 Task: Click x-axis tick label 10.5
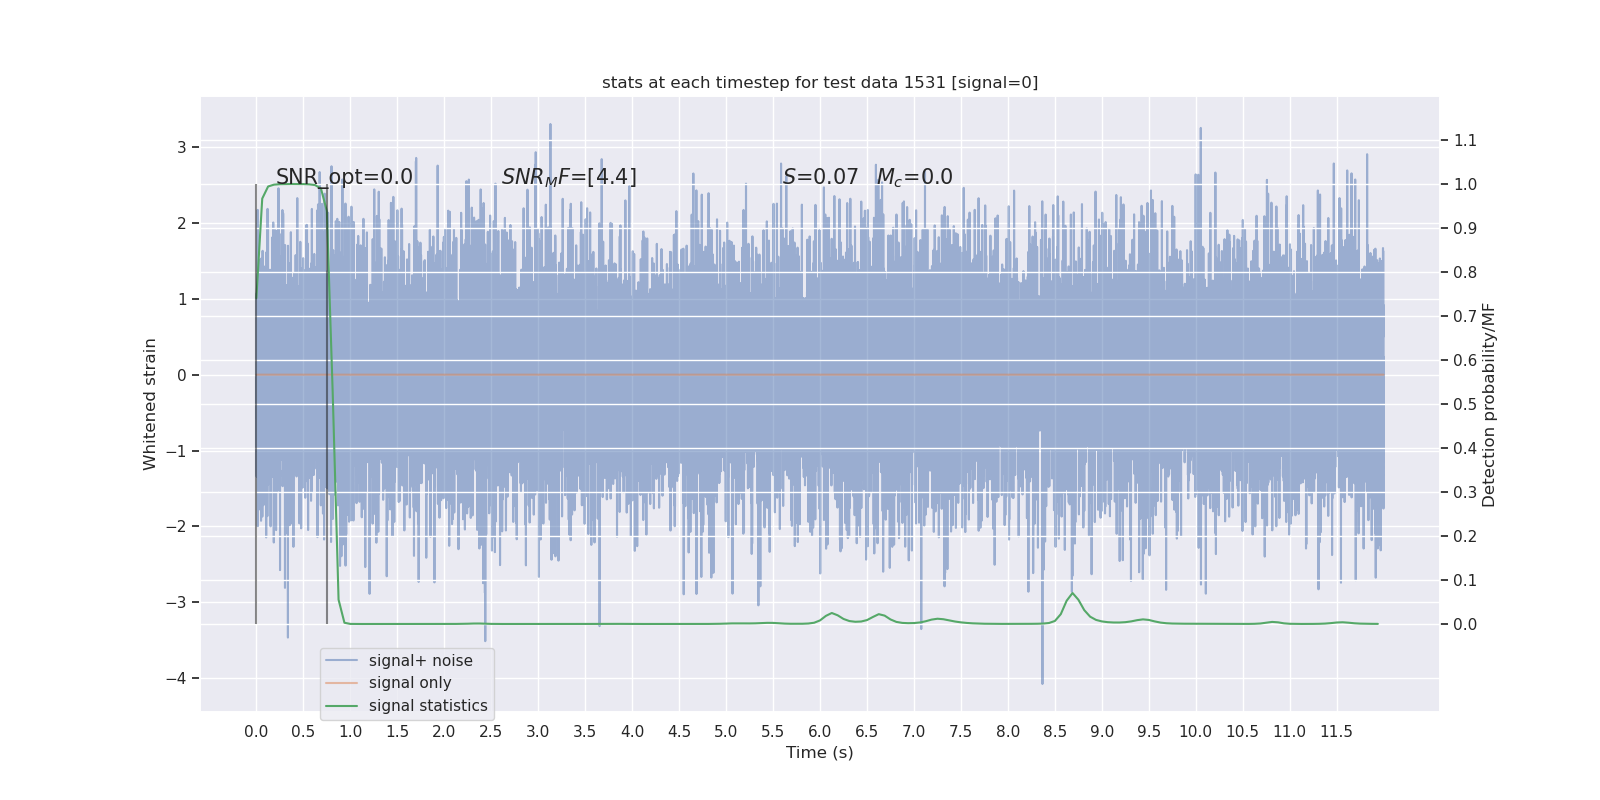(1243, 731)
